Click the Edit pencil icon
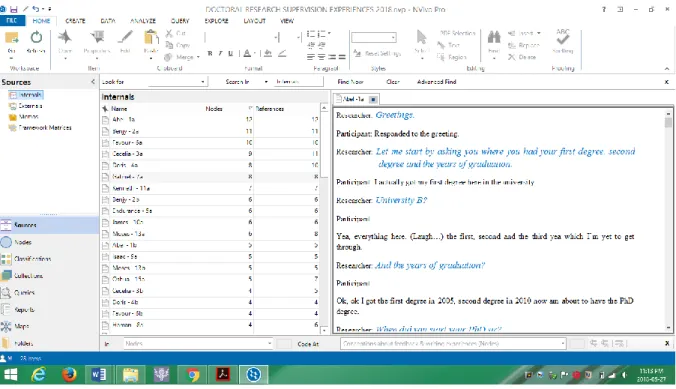 pos(125,37)
